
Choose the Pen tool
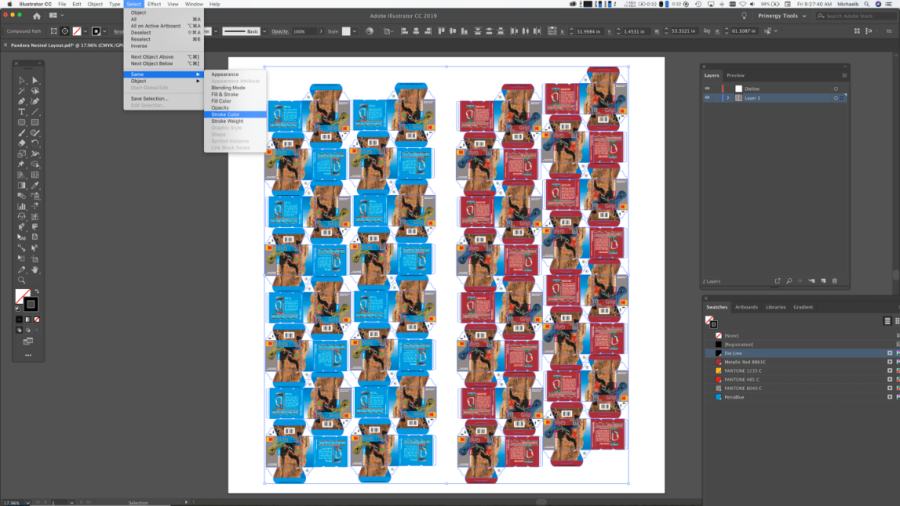(21, 100)
